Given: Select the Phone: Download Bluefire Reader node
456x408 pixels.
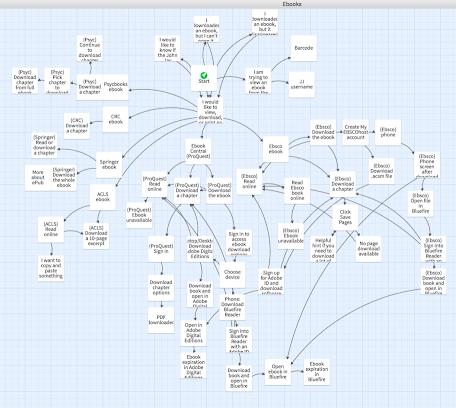Looking at the screenshot, I should tap(232, 307).
